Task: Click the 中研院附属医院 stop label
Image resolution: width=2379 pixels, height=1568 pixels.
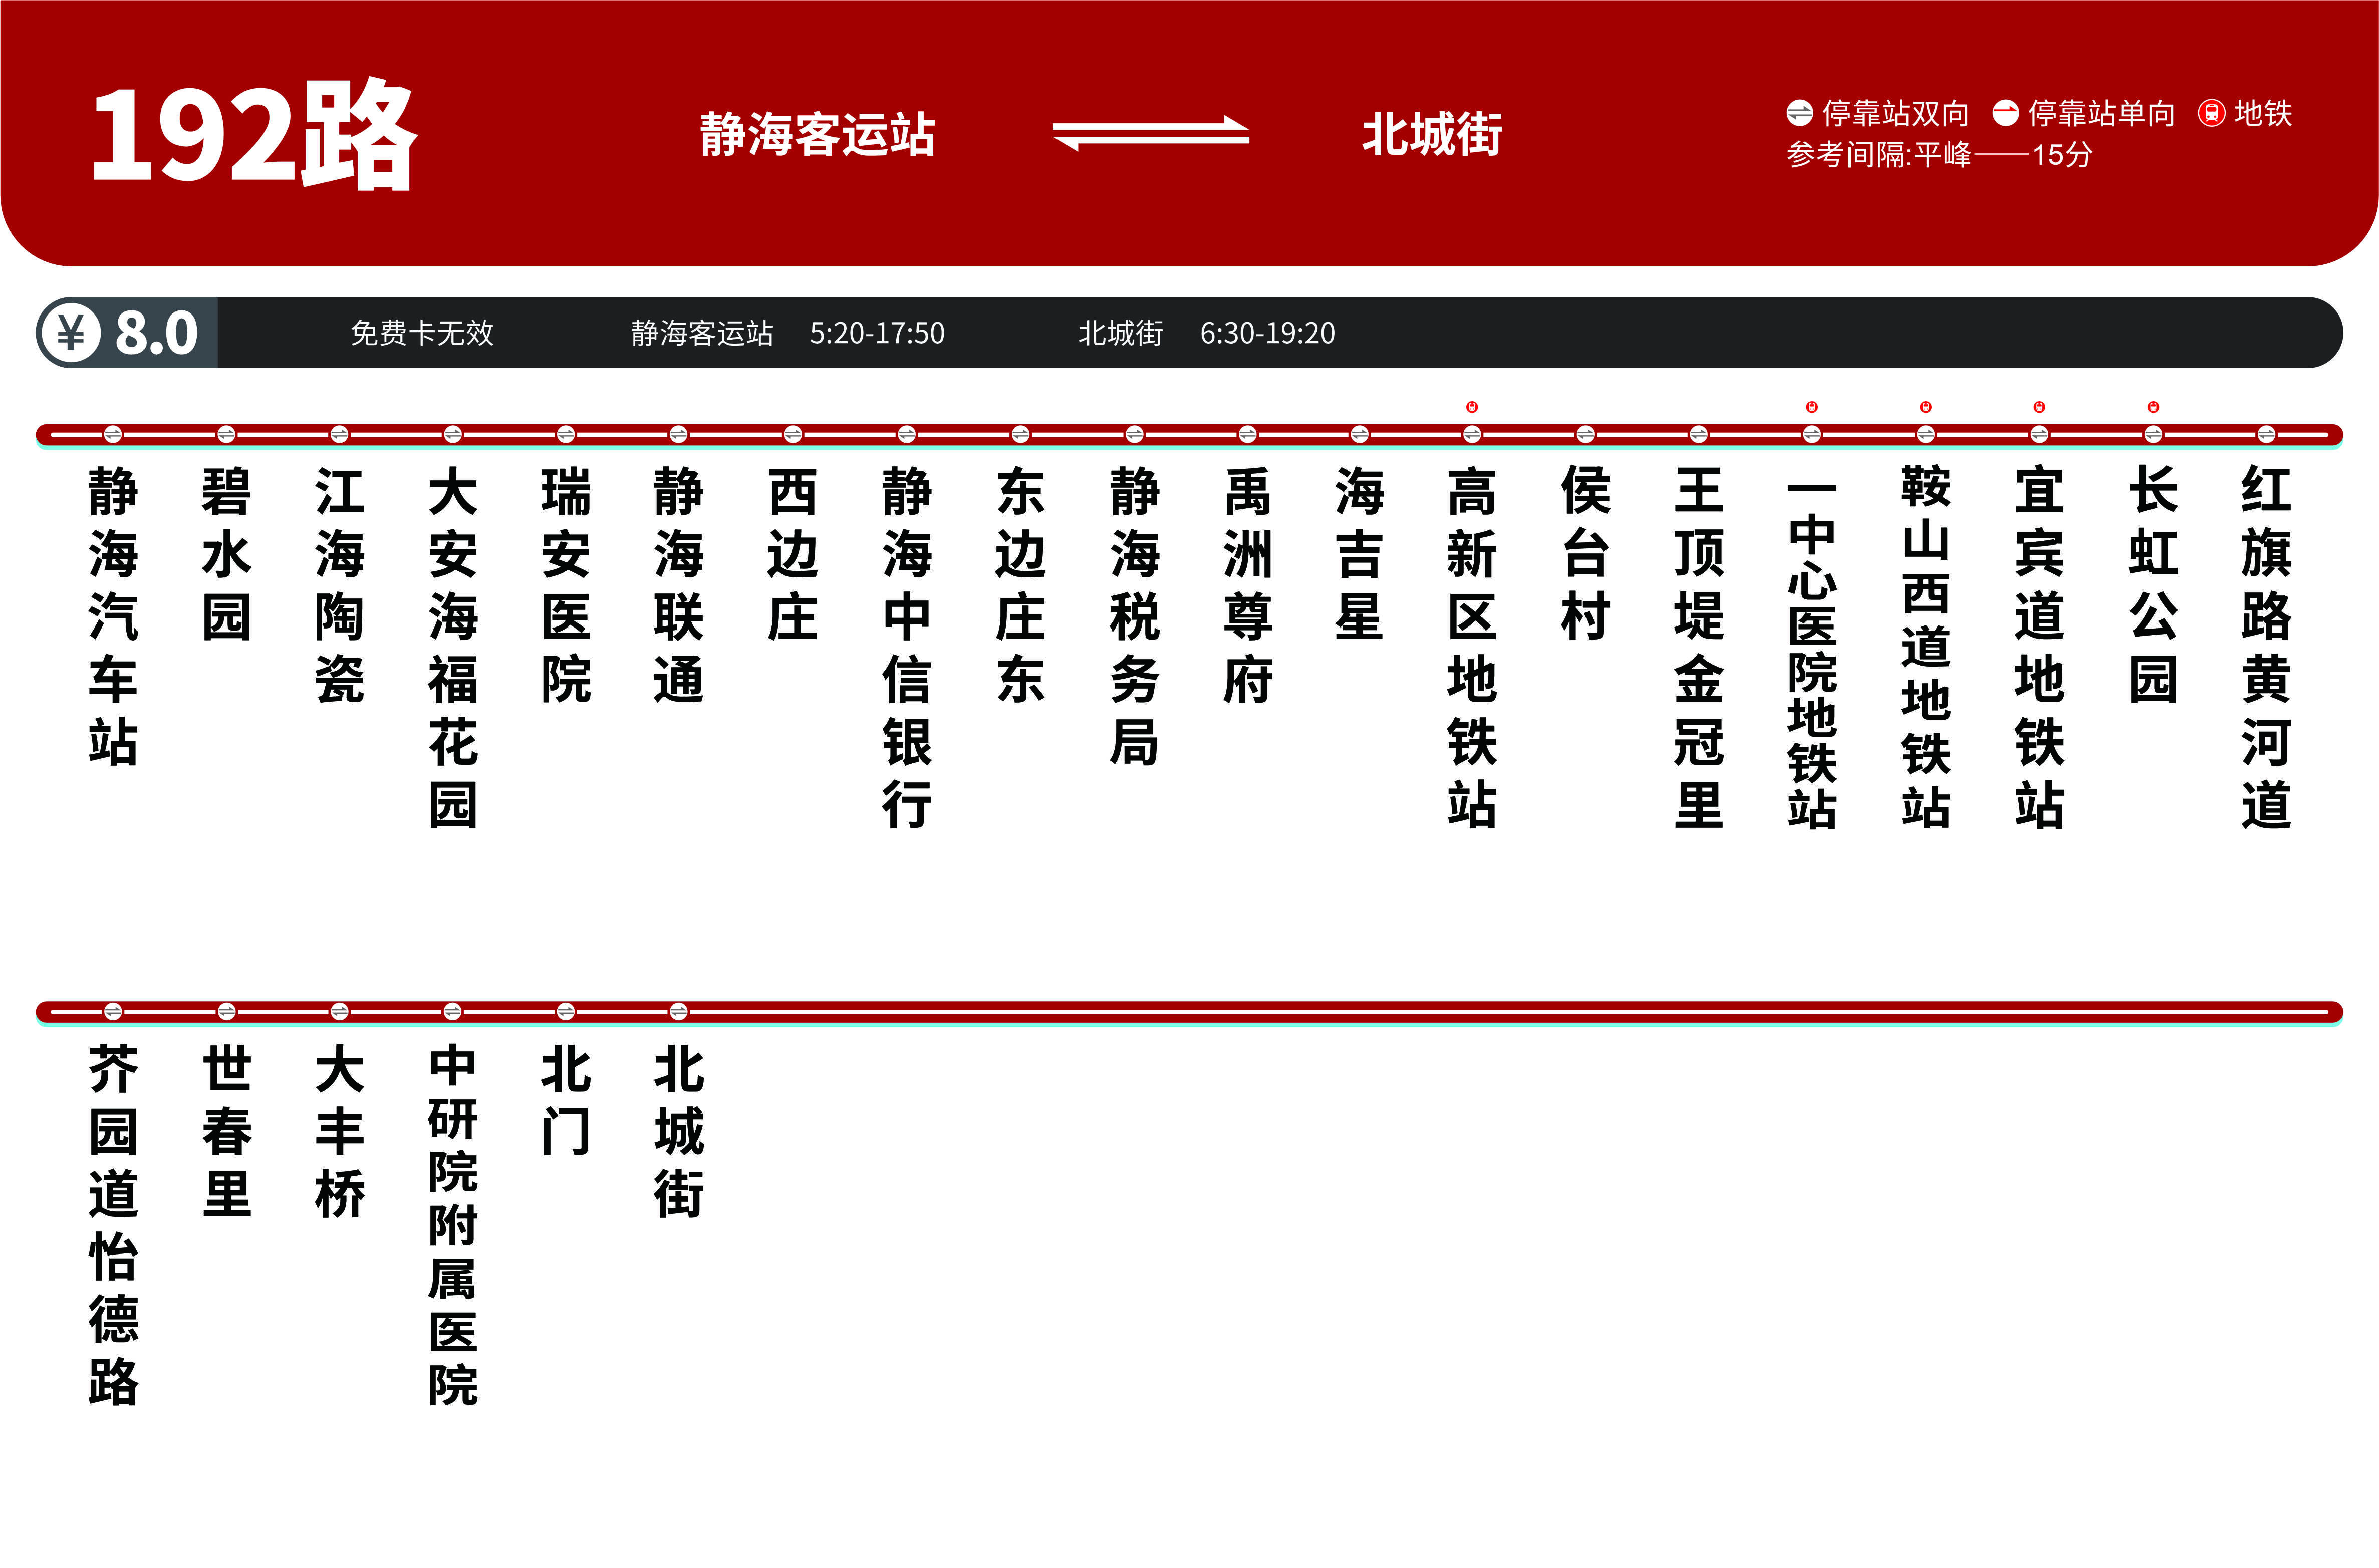Action: point(453,1225)
